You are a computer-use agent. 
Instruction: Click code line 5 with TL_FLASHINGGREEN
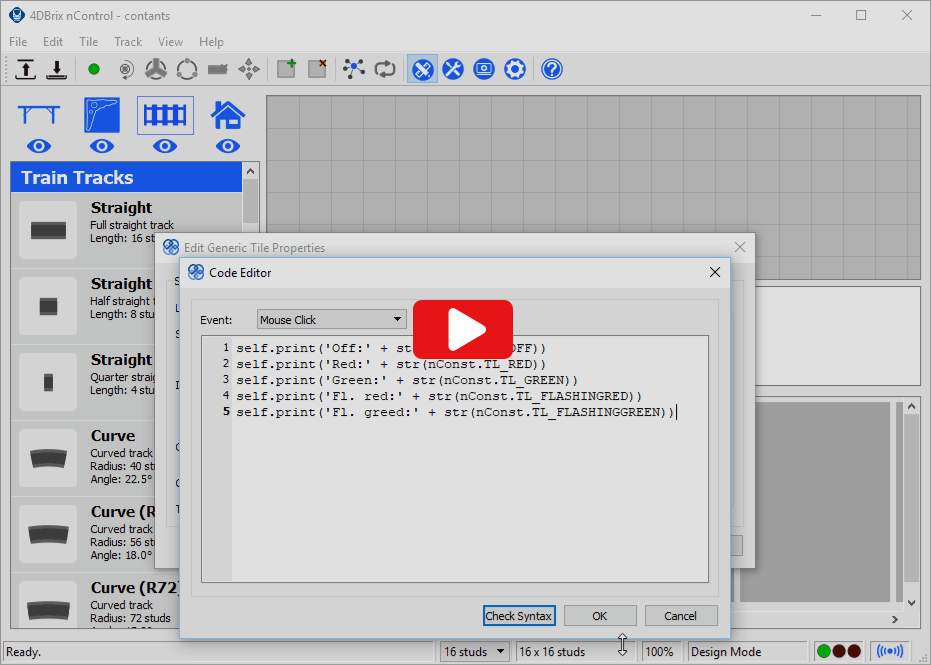click(x=455, y=412)
